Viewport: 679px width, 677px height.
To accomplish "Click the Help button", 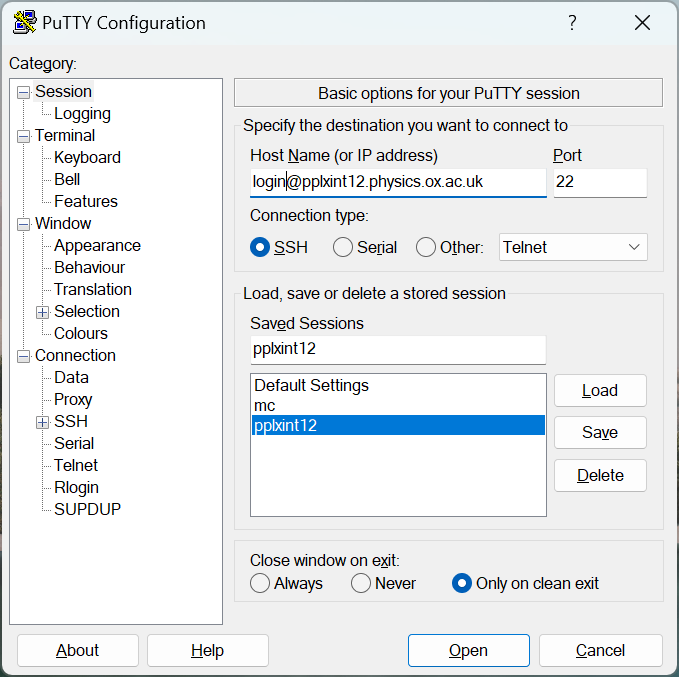I will [x=208, y=651].
